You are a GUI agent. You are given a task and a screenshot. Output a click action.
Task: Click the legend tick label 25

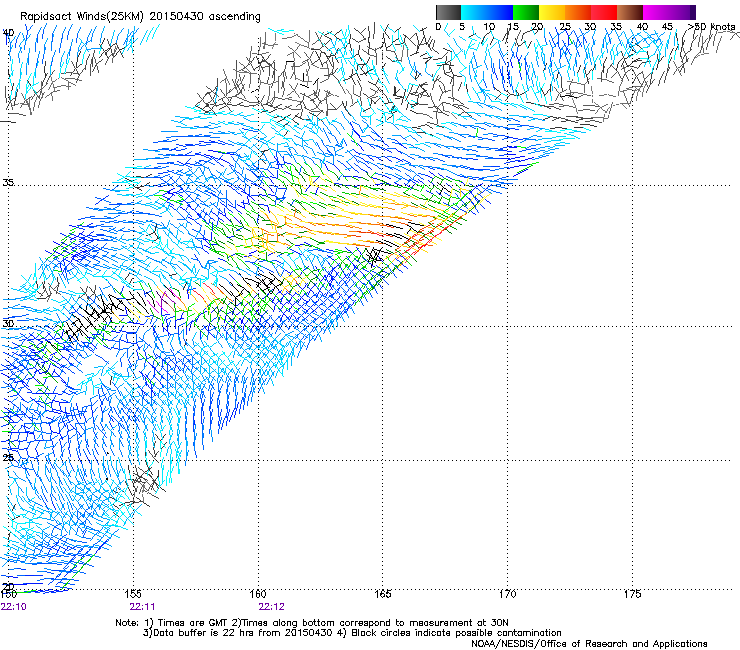click(564, 27)
